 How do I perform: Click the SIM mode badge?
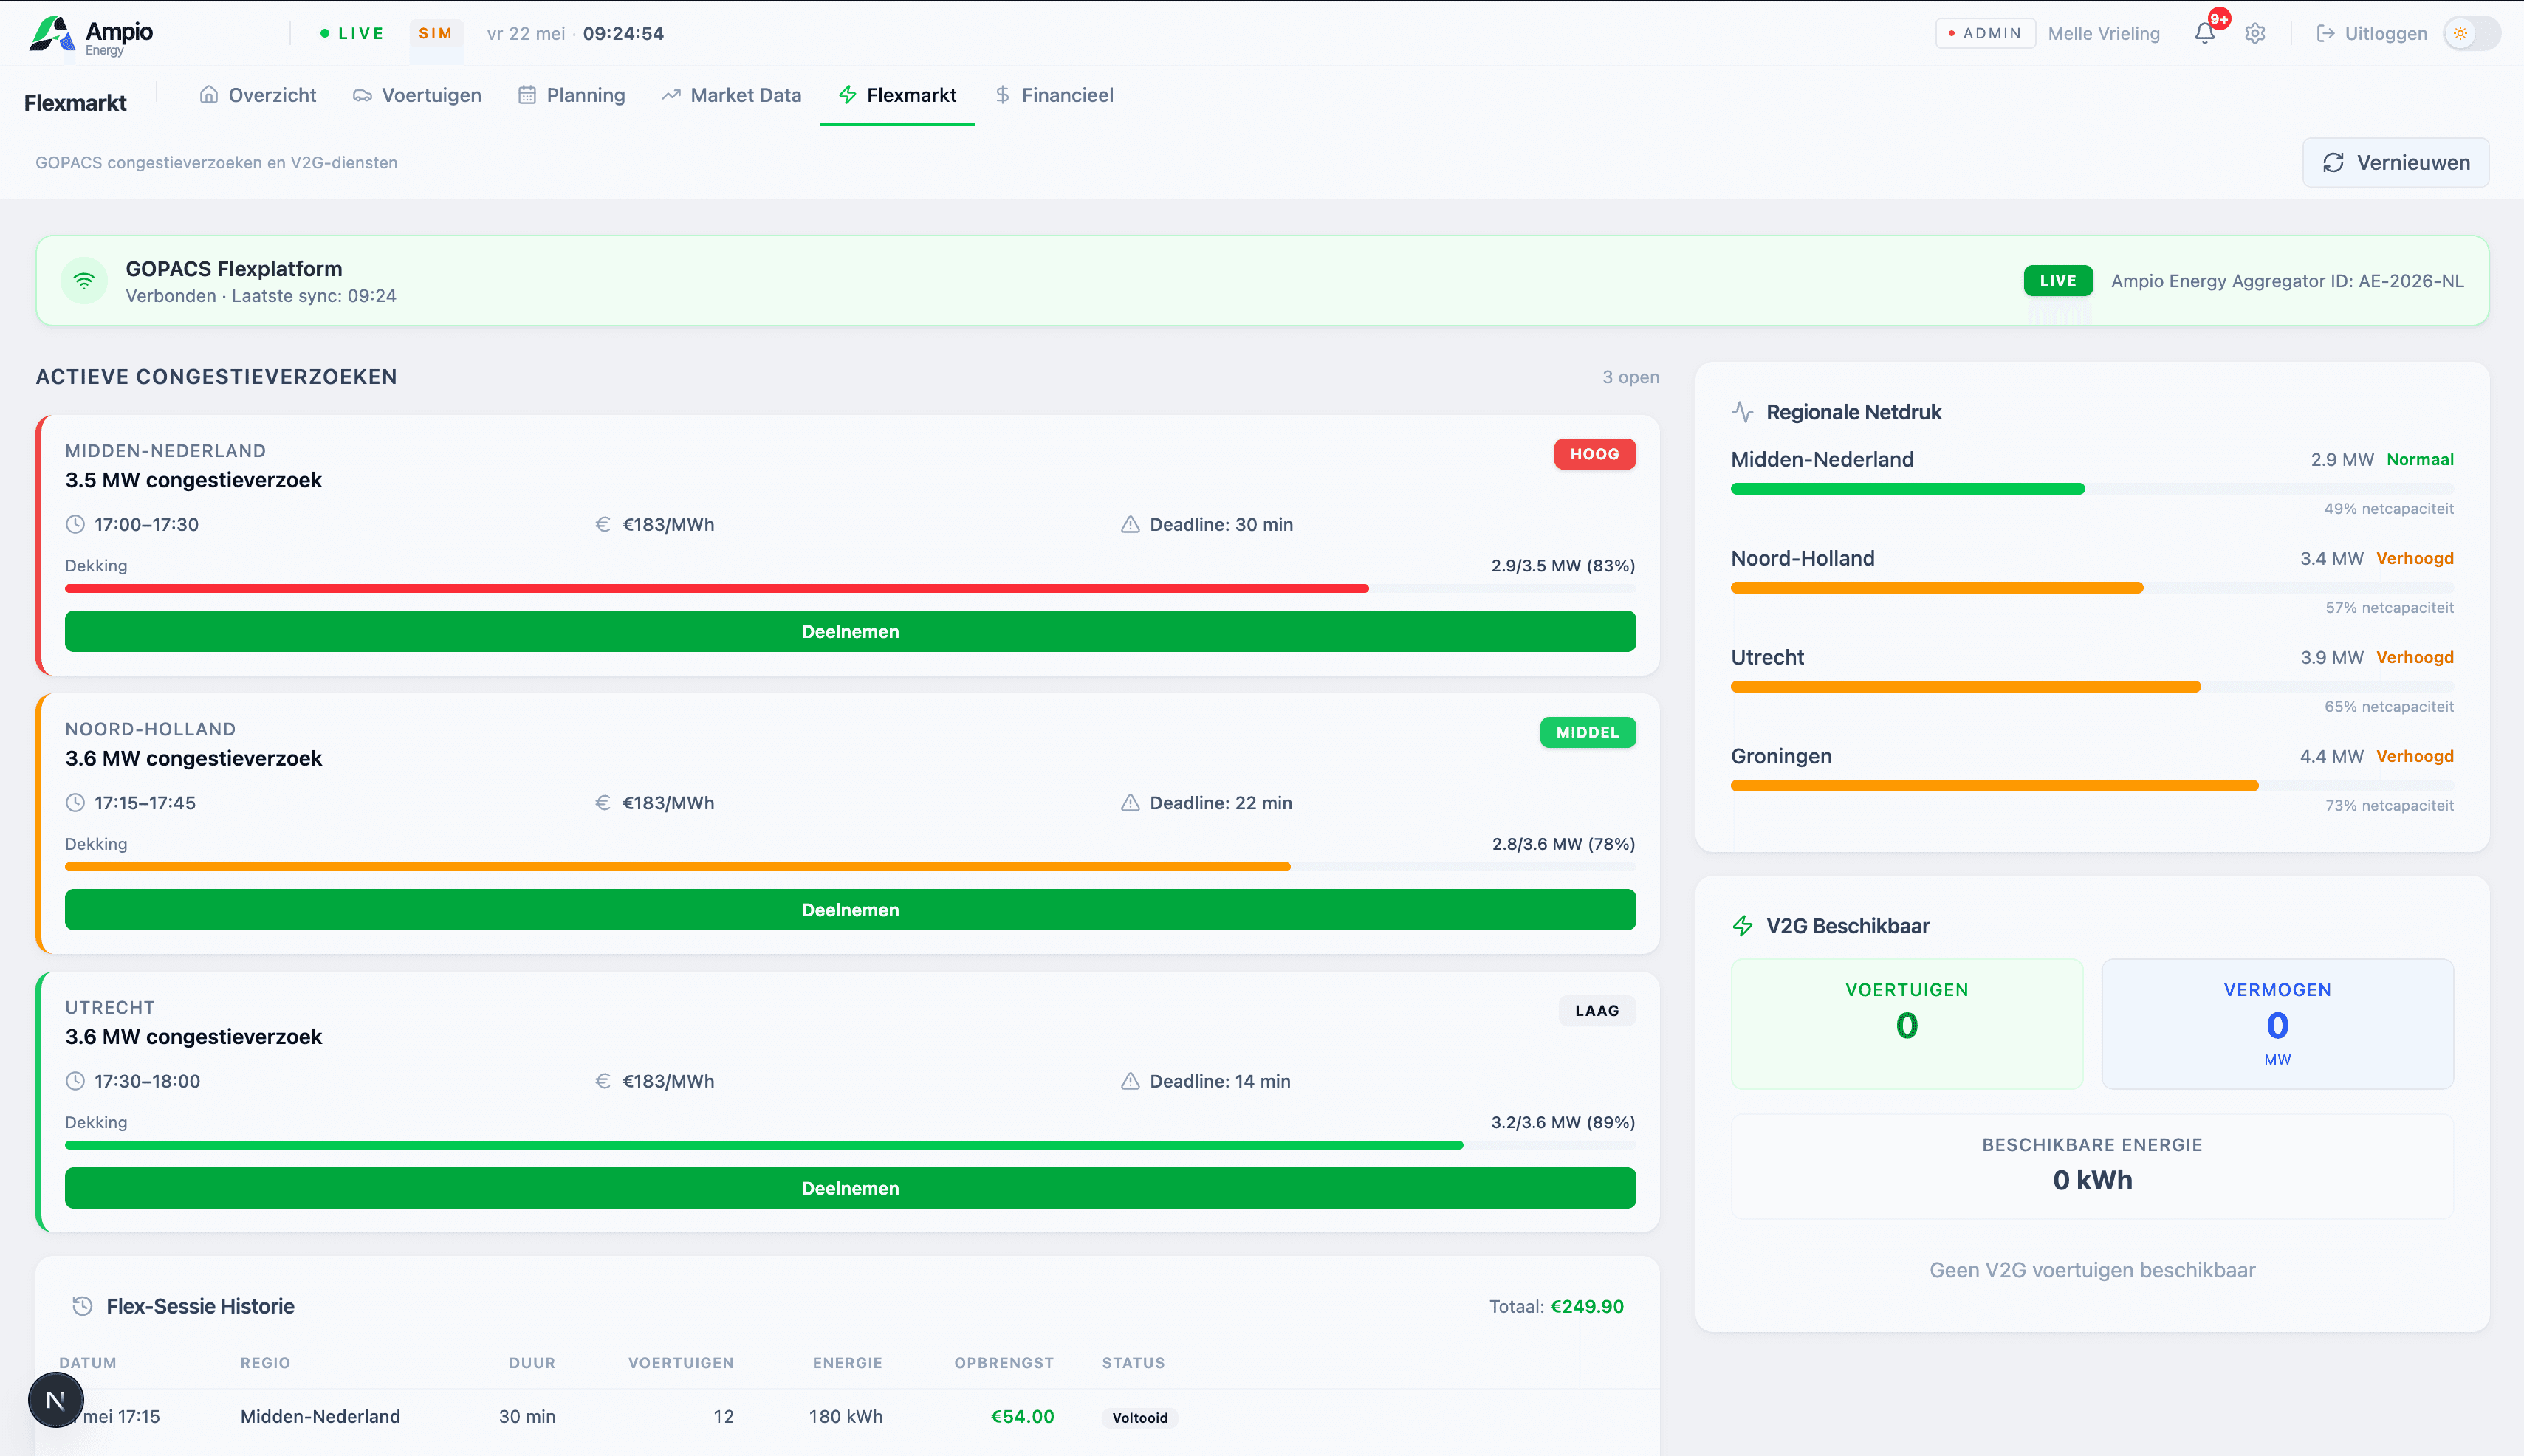436,33
